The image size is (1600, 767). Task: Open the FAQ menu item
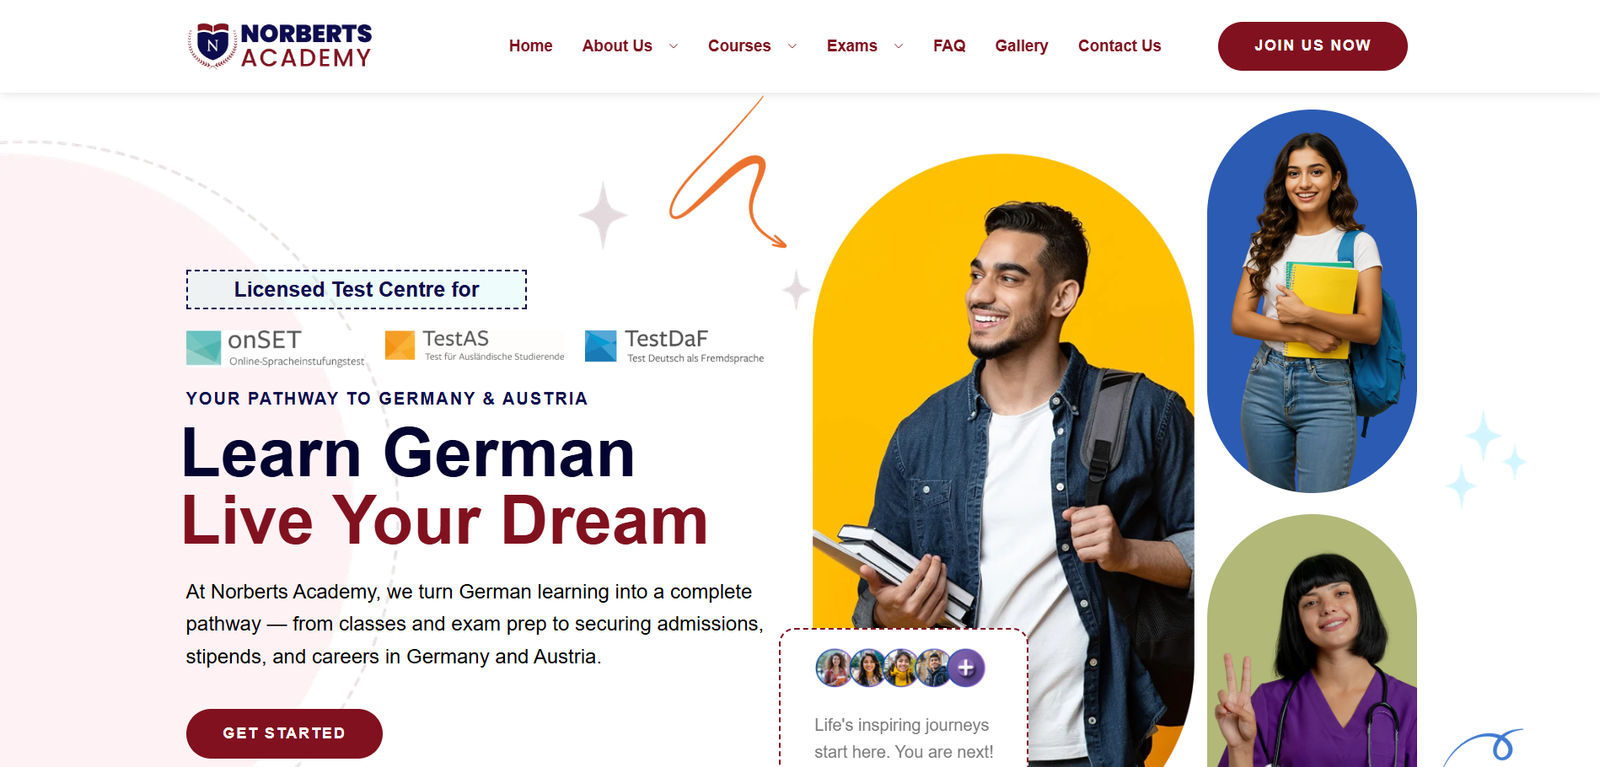[x=949, y=46]
